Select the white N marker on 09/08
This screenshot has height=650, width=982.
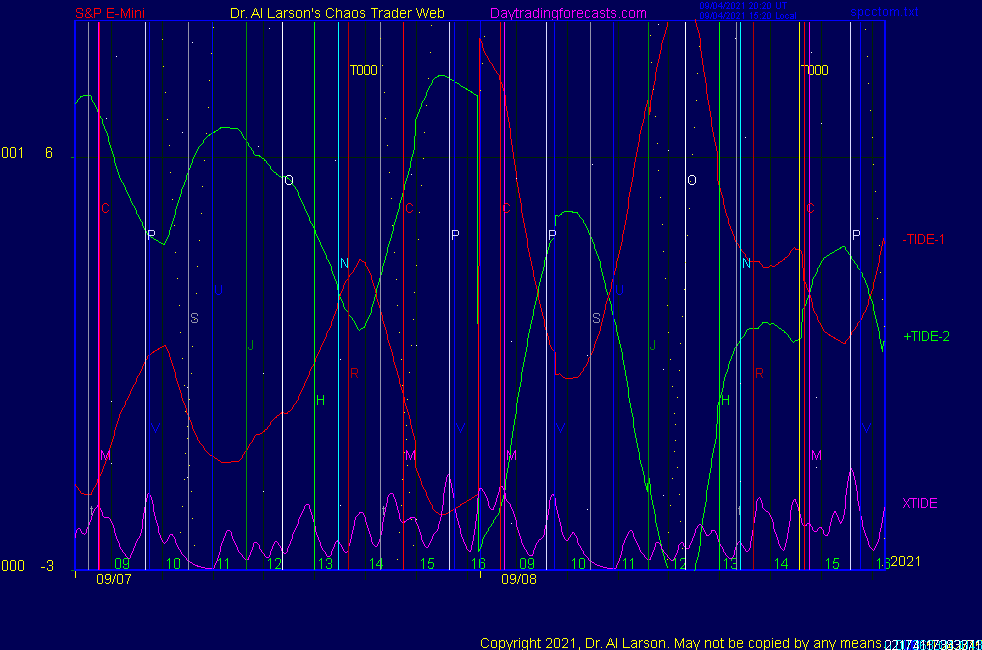[x=746, y=264]
